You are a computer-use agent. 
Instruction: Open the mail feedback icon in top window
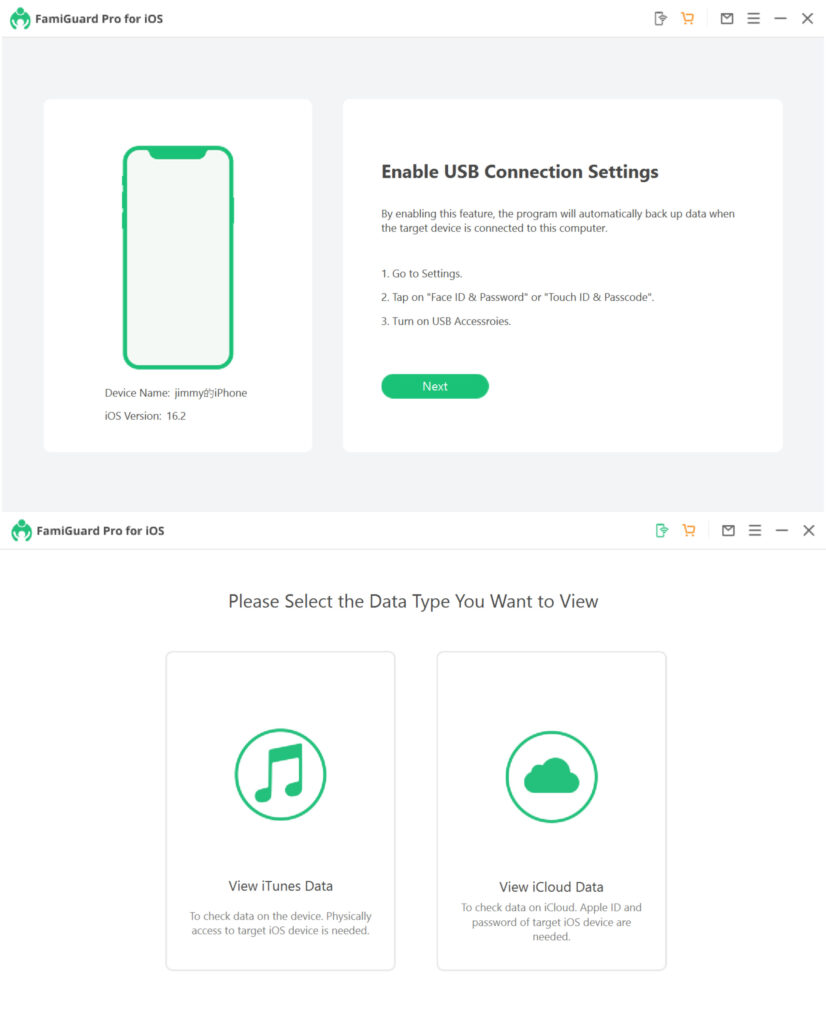pyautogui.click(x=727, y=18)
